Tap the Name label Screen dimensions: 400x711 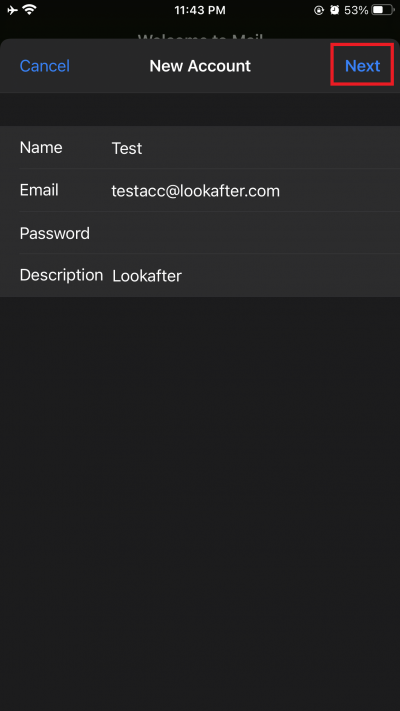[41, 148]
